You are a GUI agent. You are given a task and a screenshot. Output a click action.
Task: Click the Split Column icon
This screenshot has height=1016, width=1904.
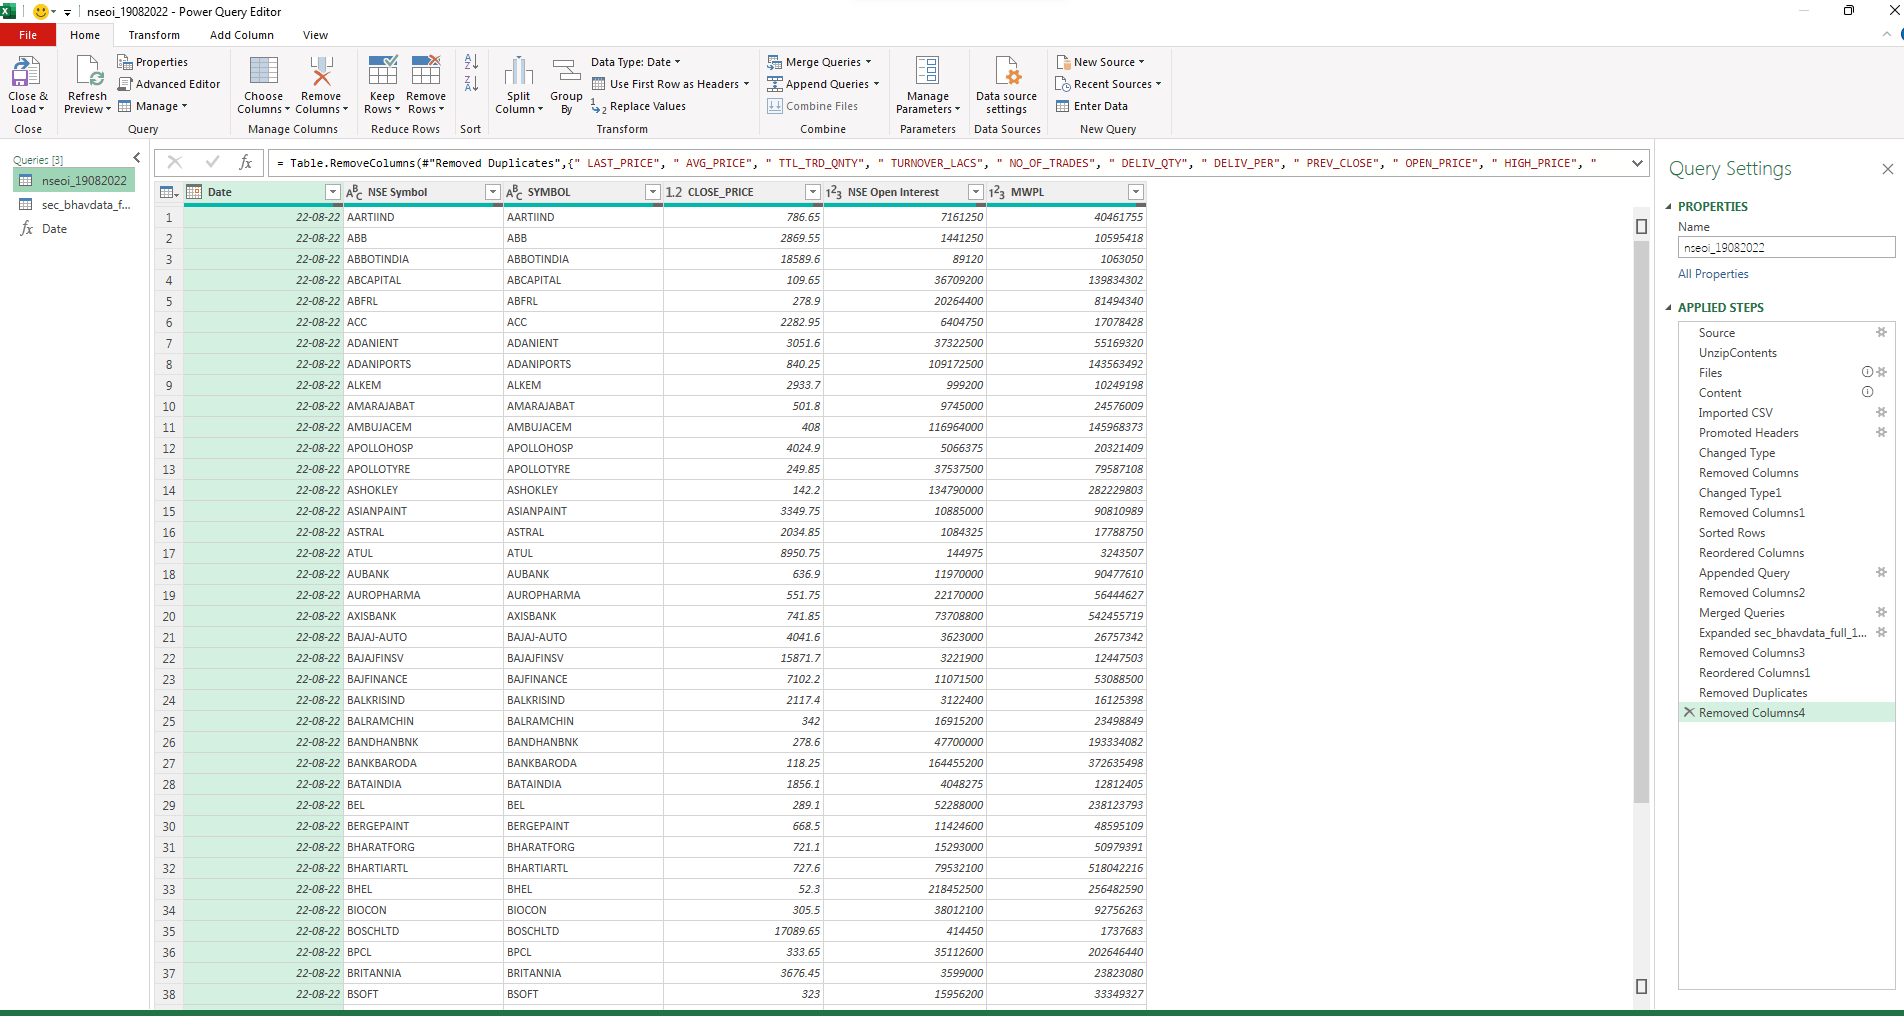518,72
